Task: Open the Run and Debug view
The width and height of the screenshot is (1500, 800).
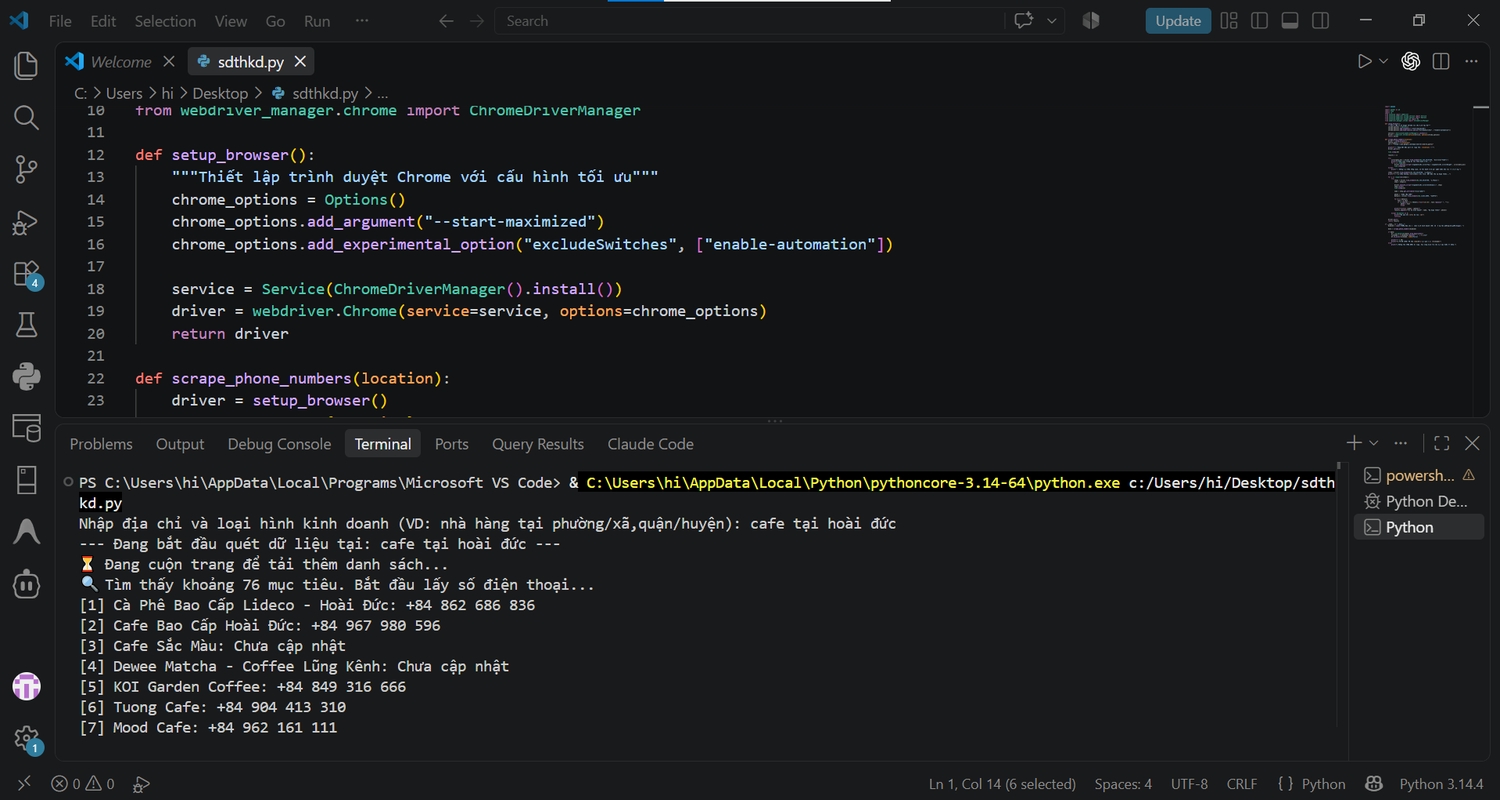Action: [26, 222]
